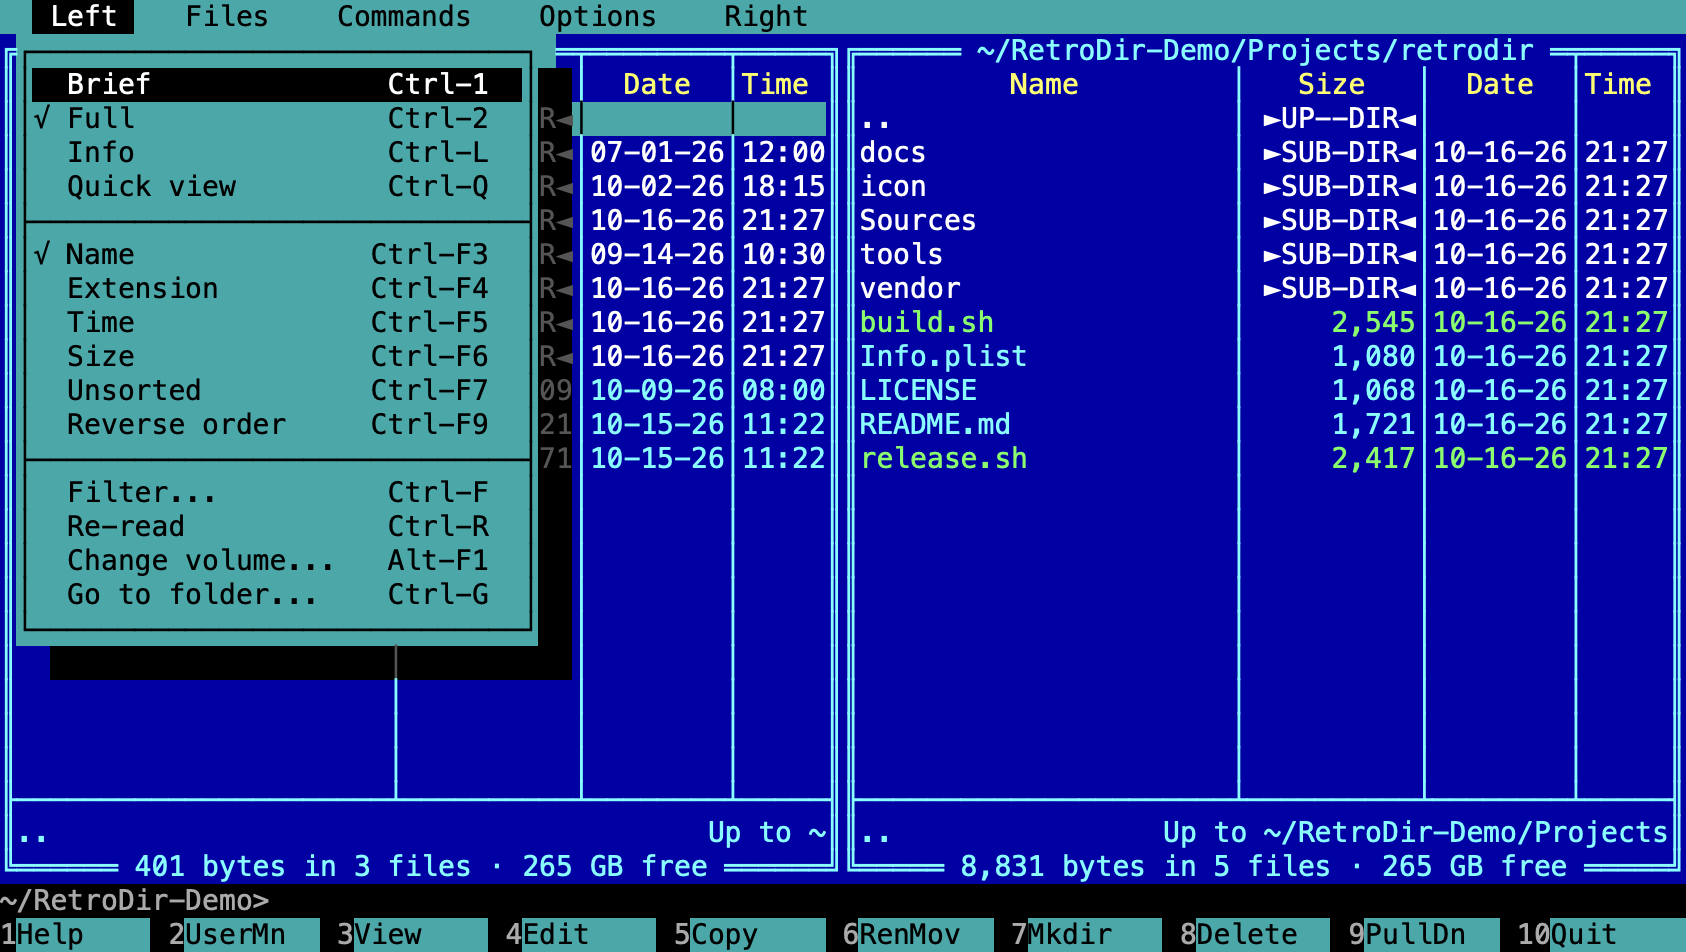Switch to Quick view
The image size is (1686, 952).
coord(277,187)
